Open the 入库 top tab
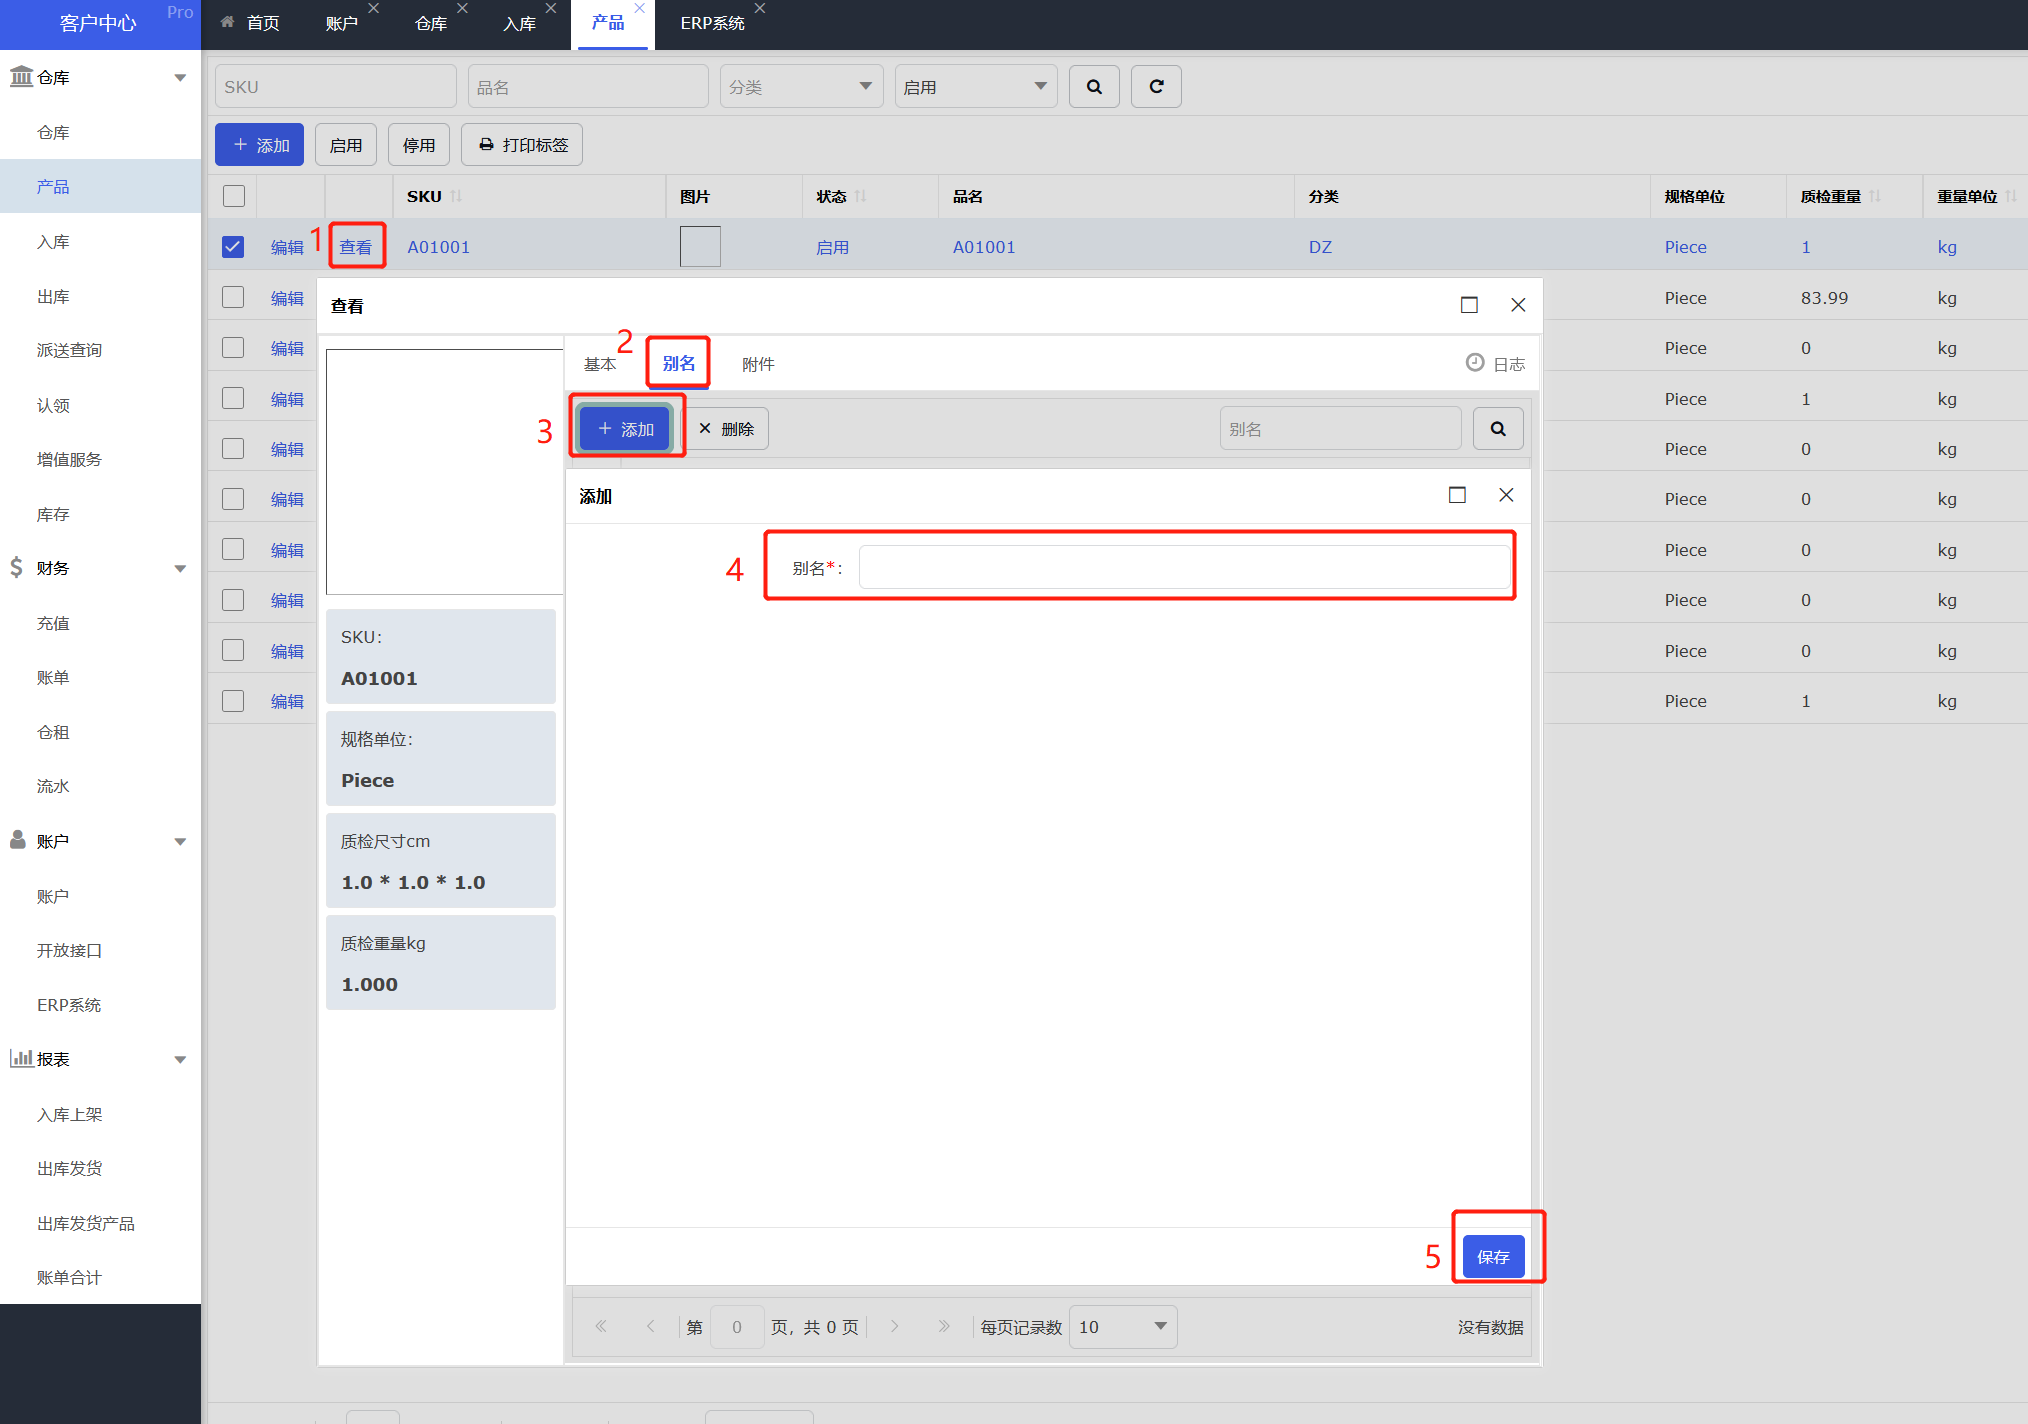 point(519,23)
